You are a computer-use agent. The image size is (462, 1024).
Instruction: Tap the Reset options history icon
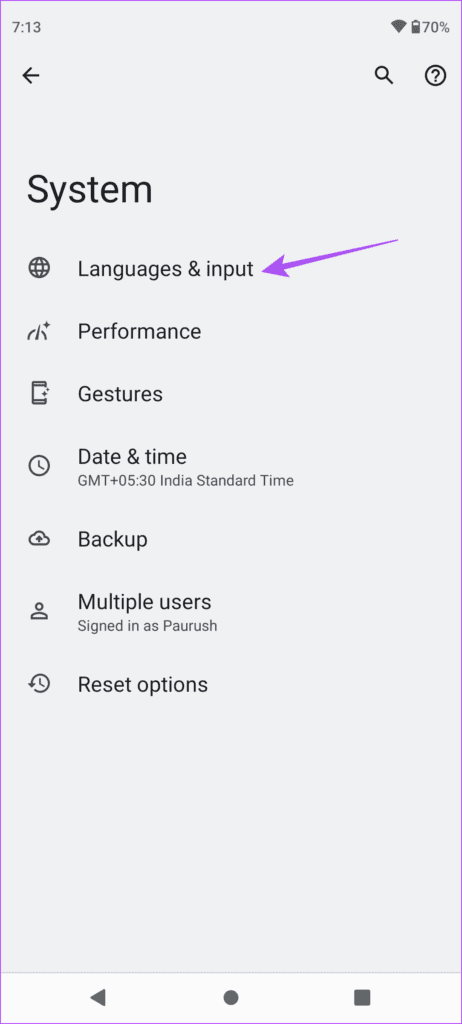point(39,684)
